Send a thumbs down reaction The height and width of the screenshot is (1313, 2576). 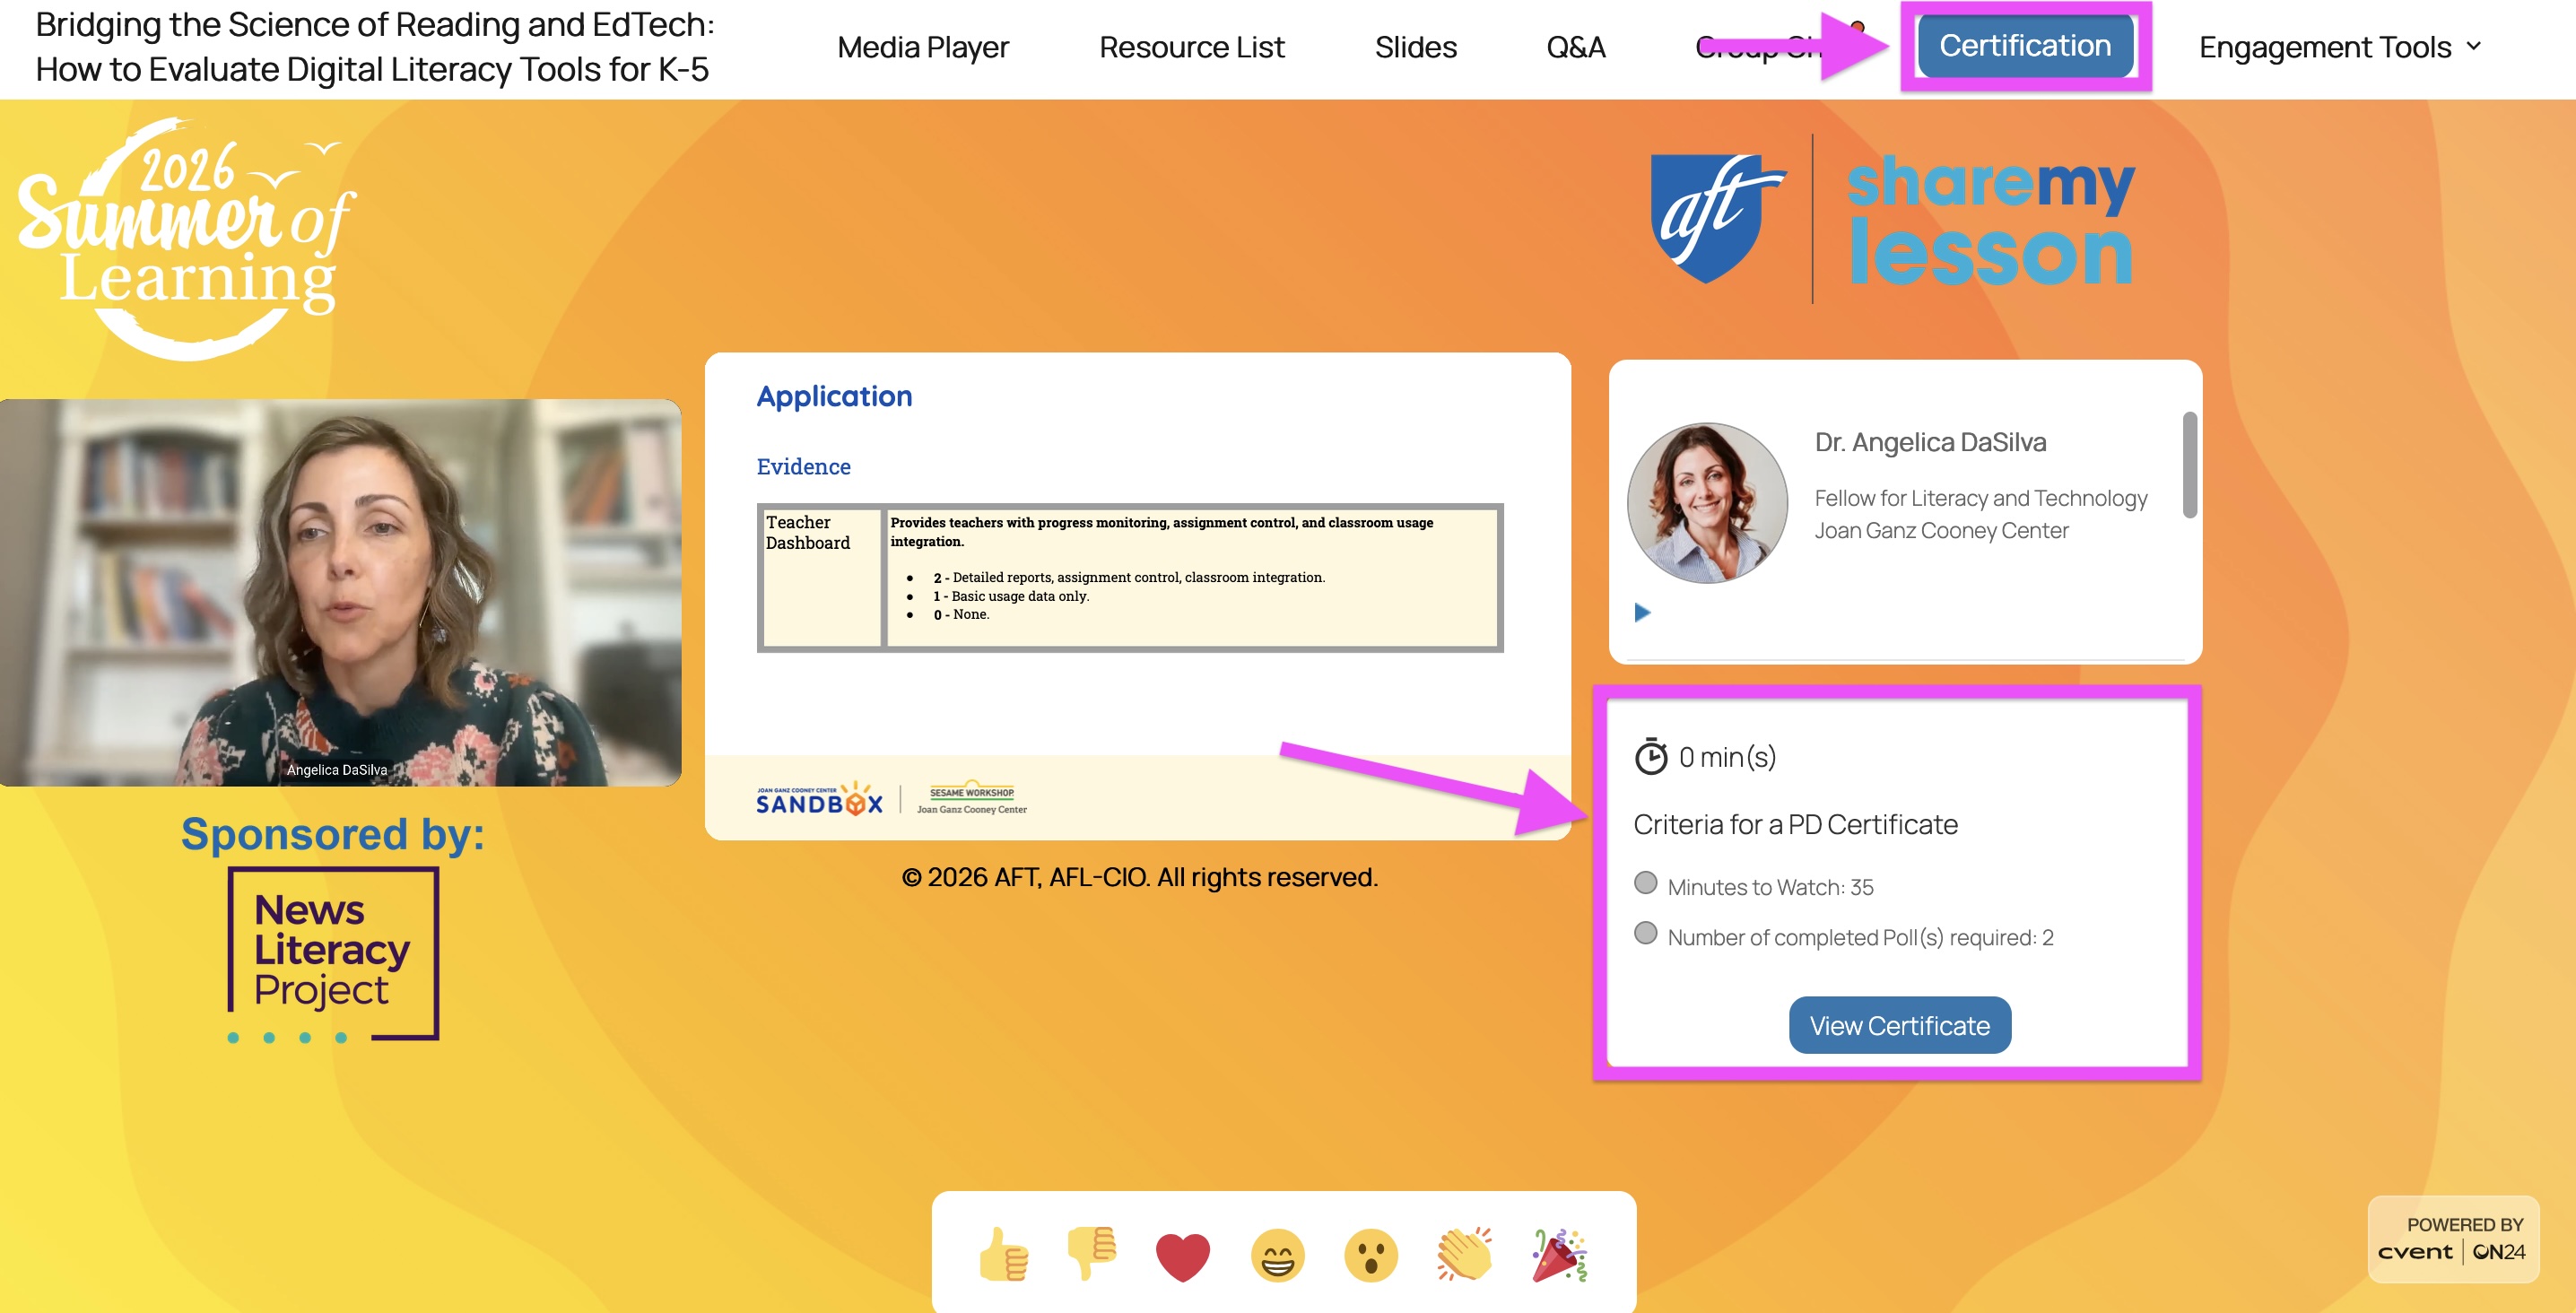tap(1091, 1254)
